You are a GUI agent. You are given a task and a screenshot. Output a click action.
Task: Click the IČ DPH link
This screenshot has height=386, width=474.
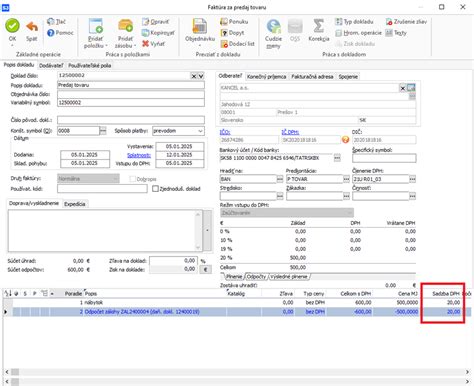tap(290, 132)
